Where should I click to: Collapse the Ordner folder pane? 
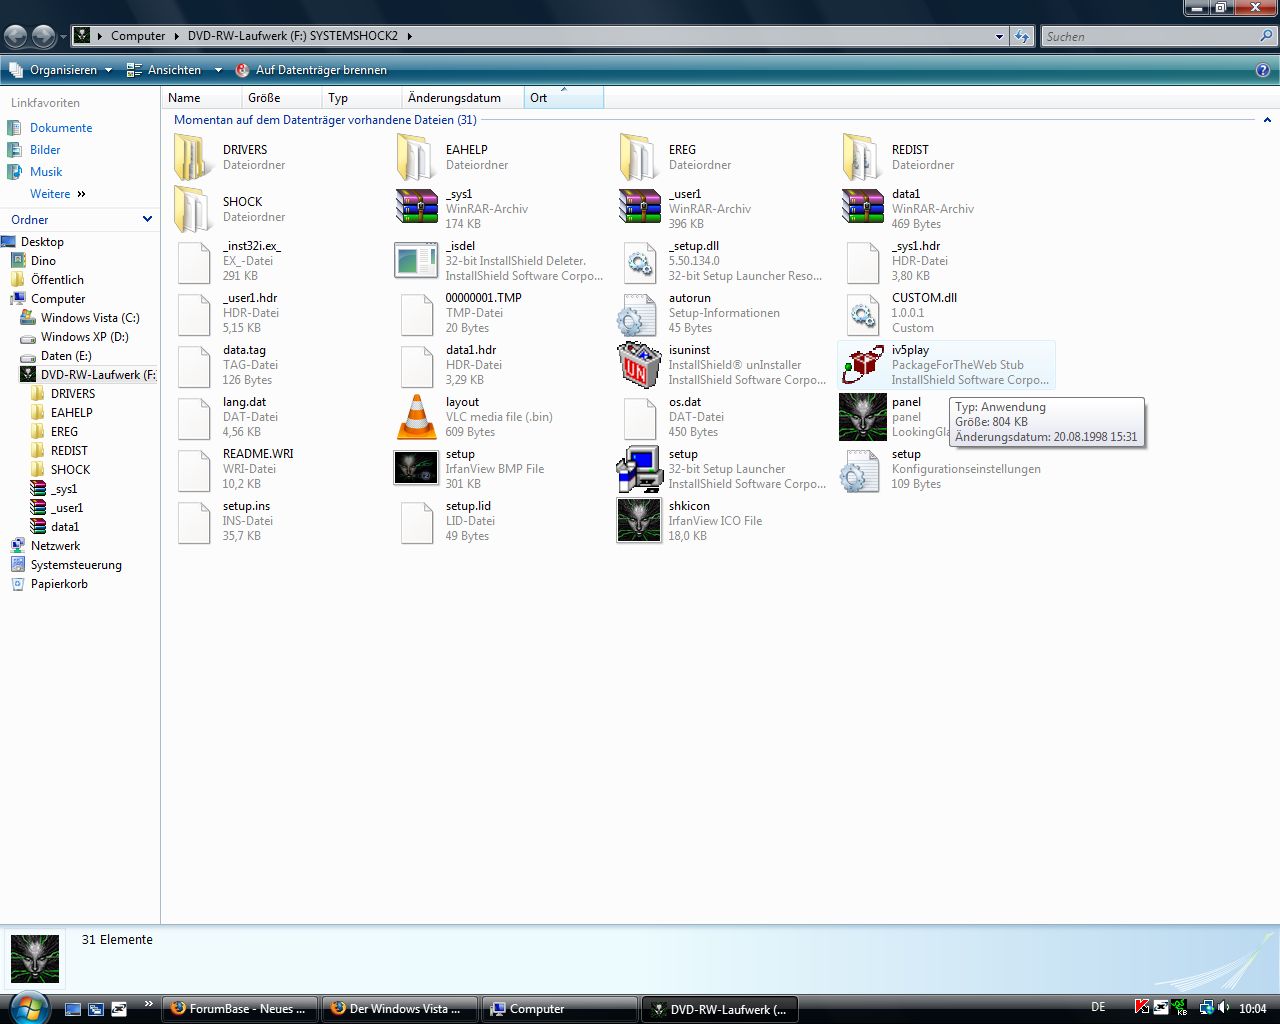pyautogui.click(x=147, y=219)
